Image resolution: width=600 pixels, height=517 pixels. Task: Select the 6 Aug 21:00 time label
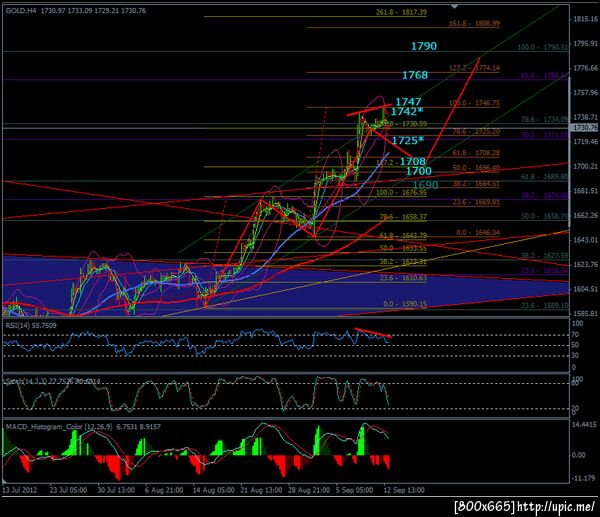point(164,490)
